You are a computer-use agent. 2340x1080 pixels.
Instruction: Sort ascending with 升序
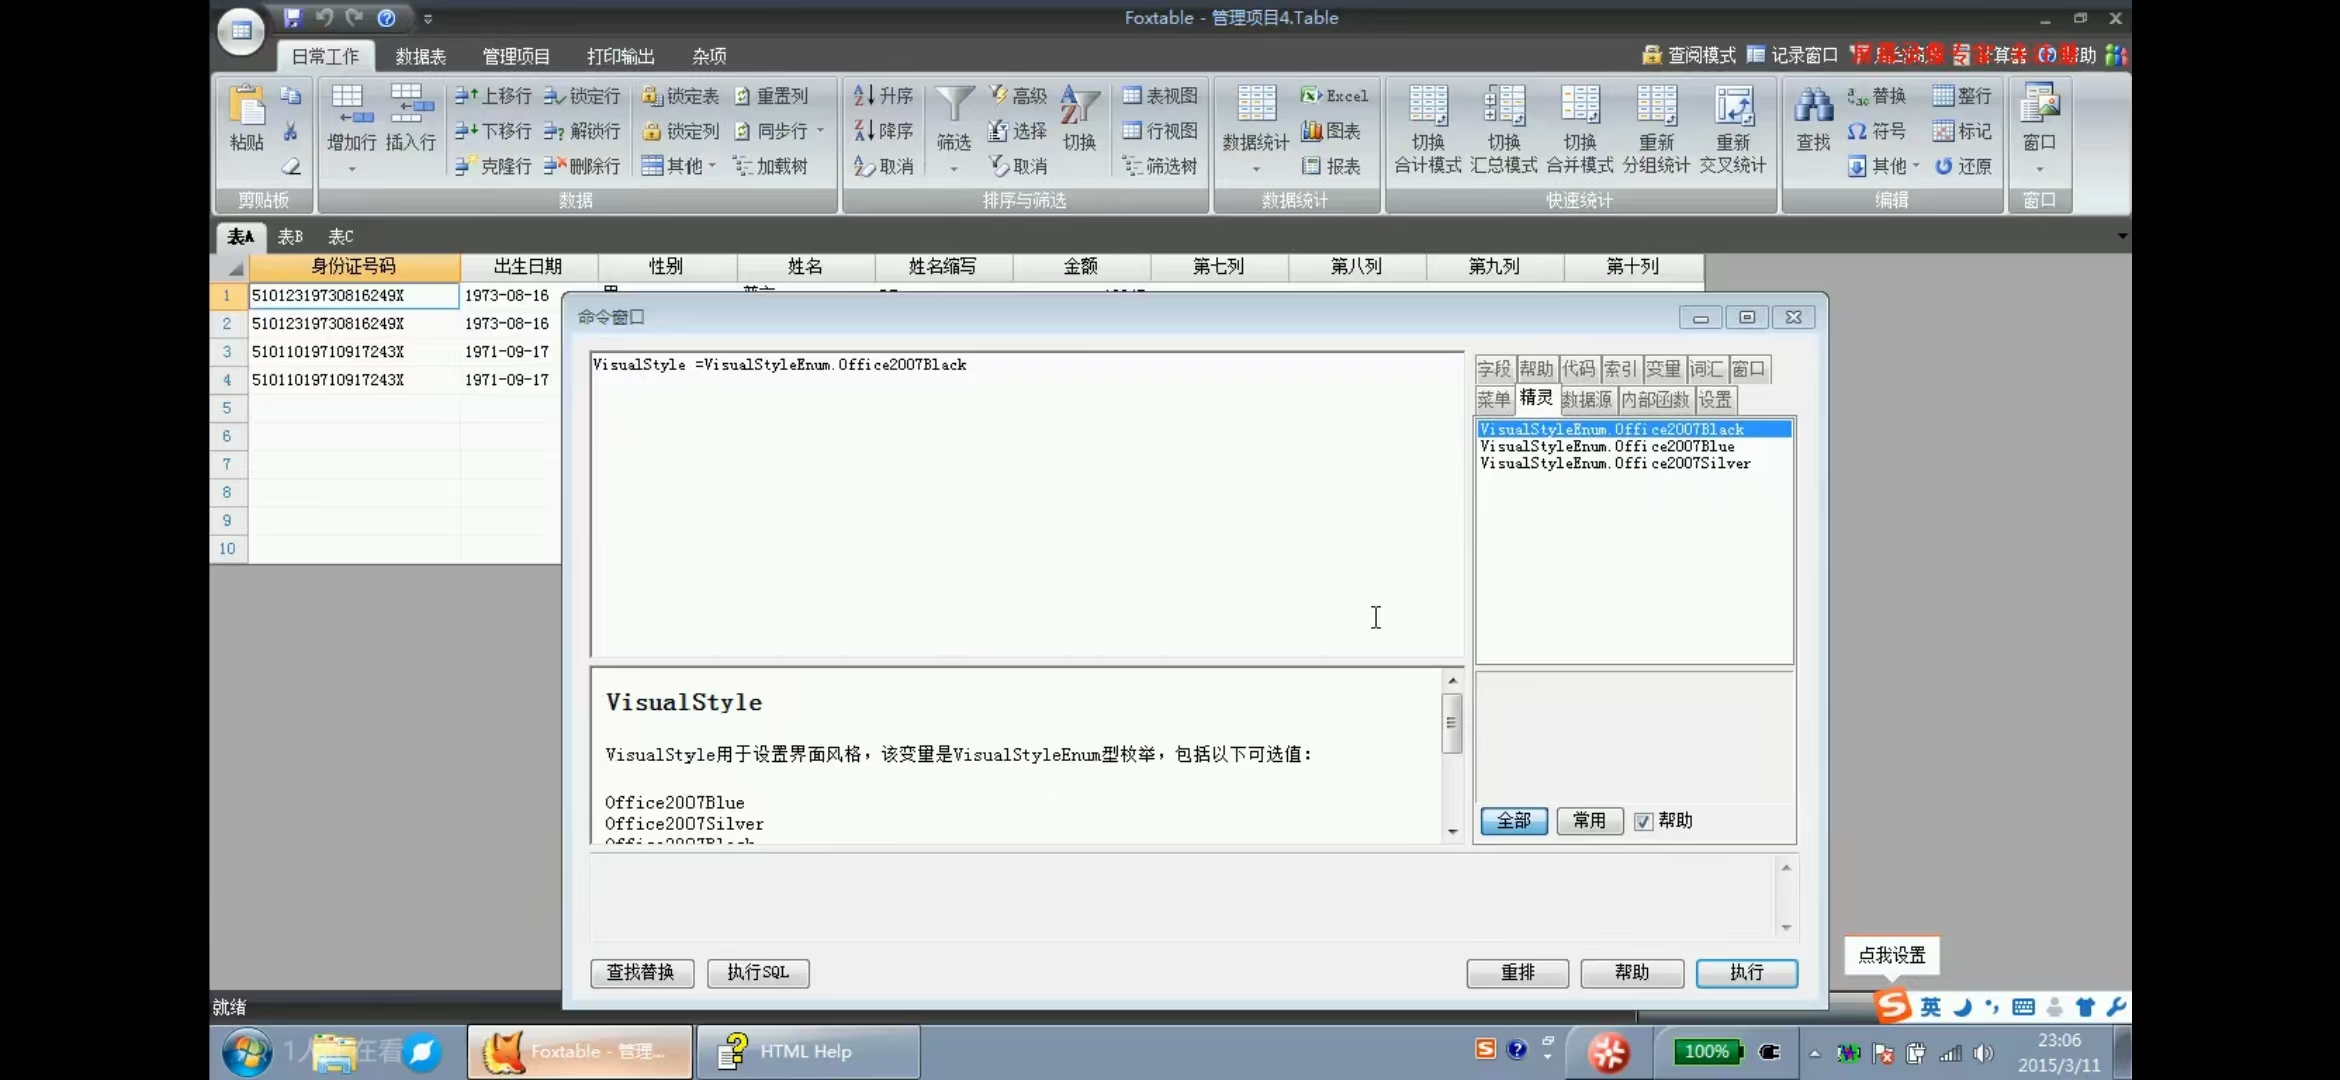883,96
